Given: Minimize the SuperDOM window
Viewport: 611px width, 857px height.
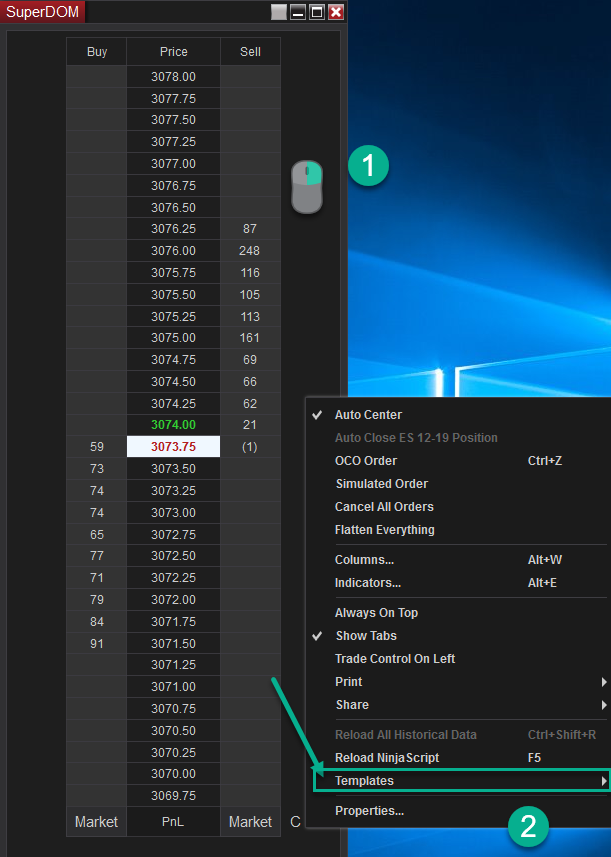Looking at the screenshot, I should pyautogui.click(x=298, y=12).
